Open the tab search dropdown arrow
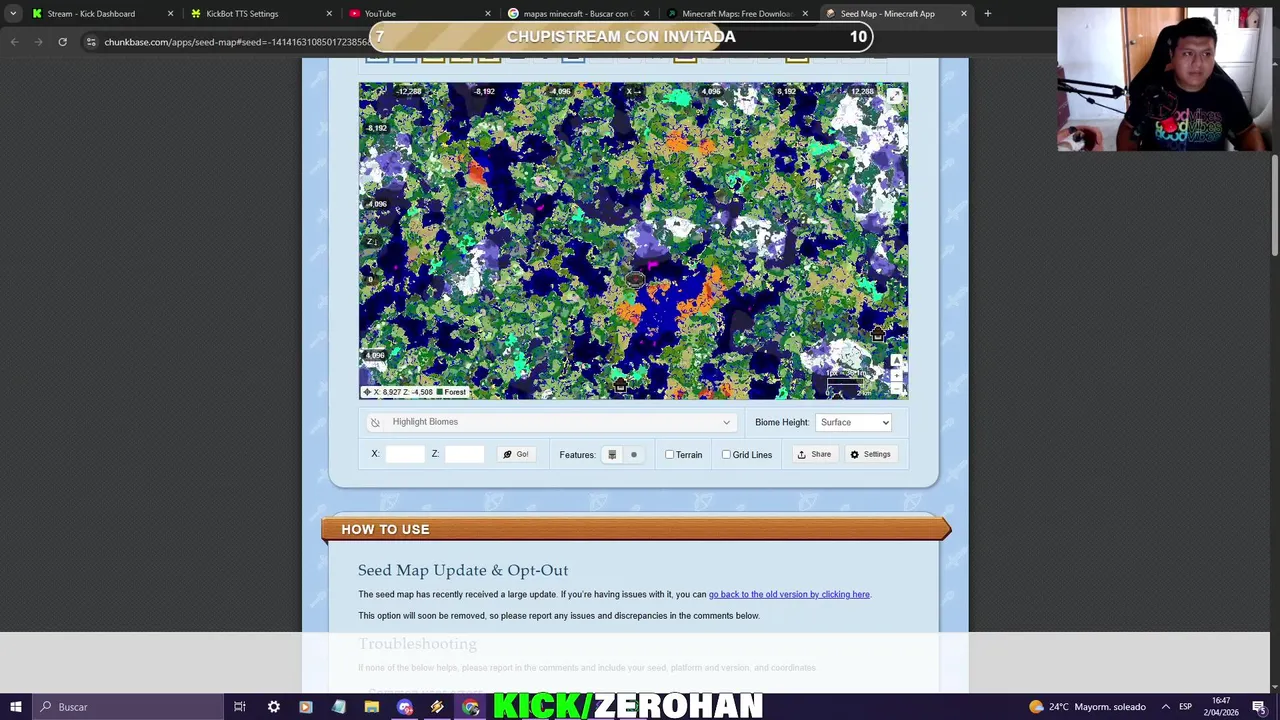The width and height of the screenshot is (1280, 720). pyautogui.click(x=12, y=14)
